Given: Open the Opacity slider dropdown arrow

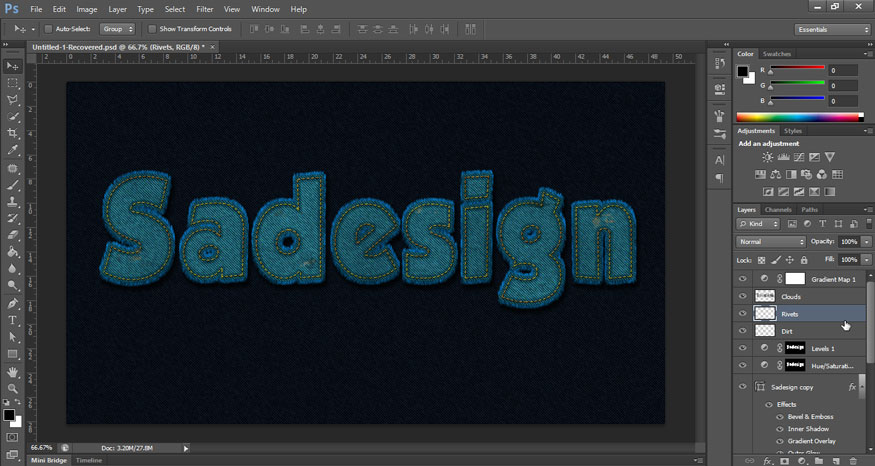Looking at the screenshot, I should coord(867,242).
